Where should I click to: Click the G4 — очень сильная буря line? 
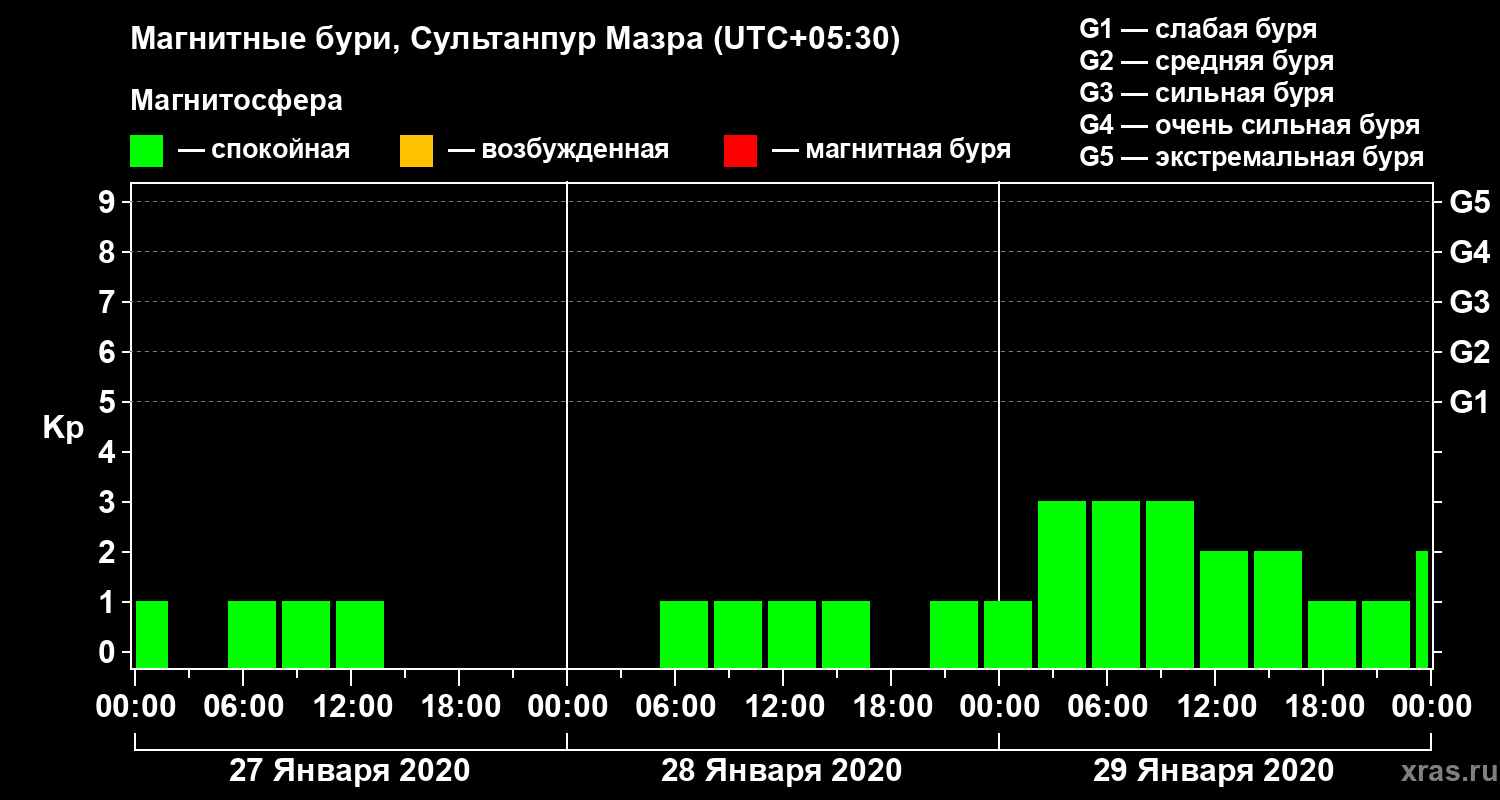[x=1249, y=126]
